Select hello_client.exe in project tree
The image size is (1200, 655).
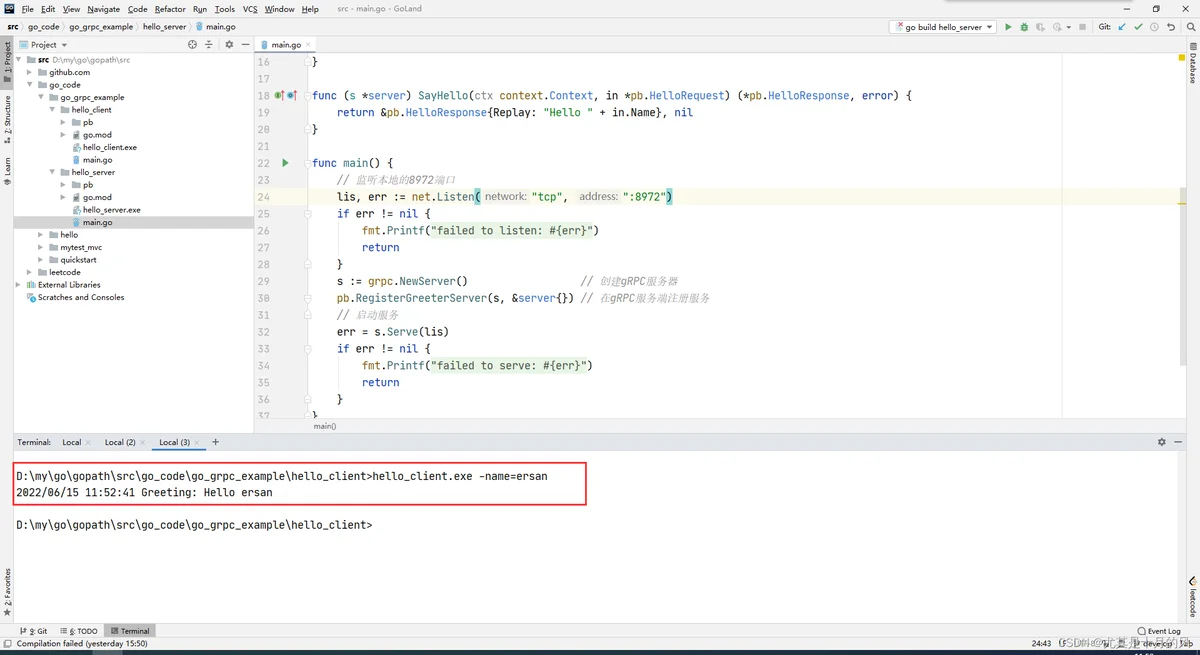click(109, 147)
